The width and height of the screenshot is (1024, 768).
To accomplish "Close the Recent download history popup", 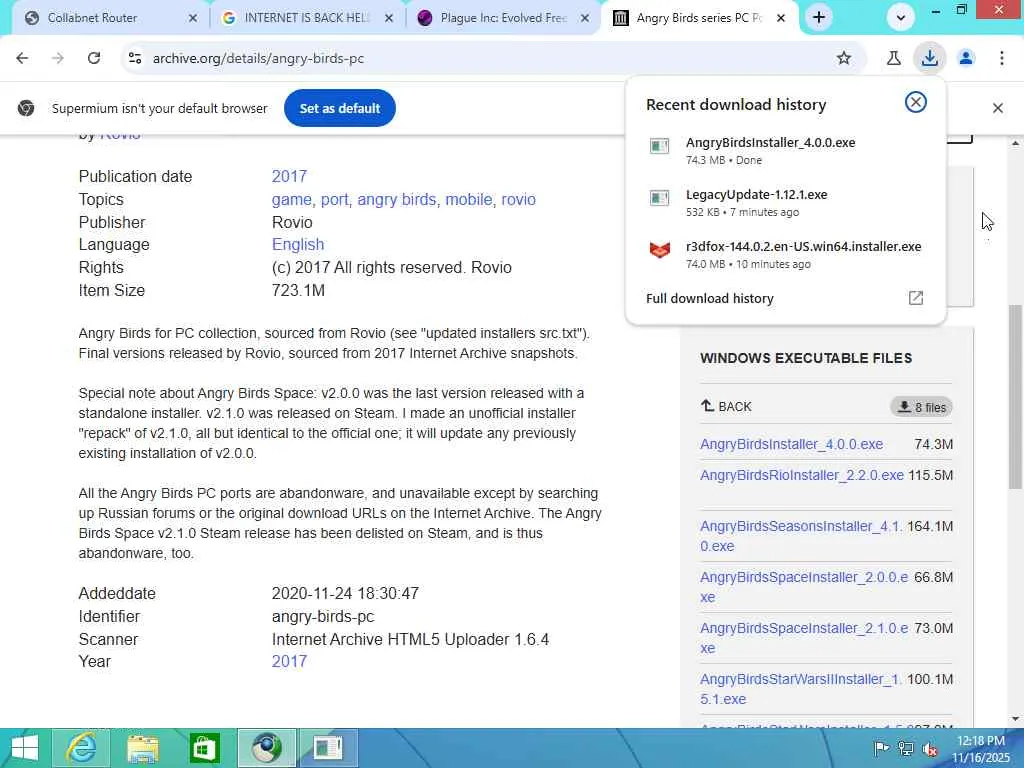I will click(916, 102).
